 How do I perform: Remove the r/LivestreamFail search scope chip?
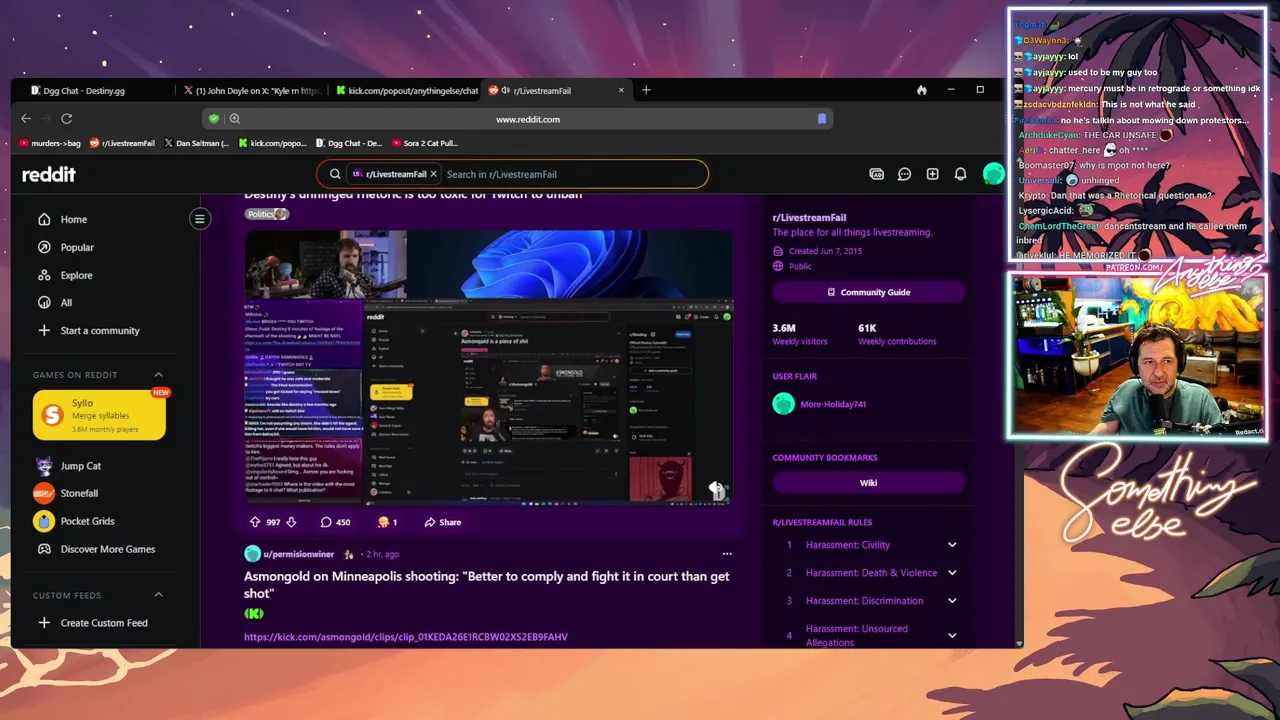pos(433,174)
